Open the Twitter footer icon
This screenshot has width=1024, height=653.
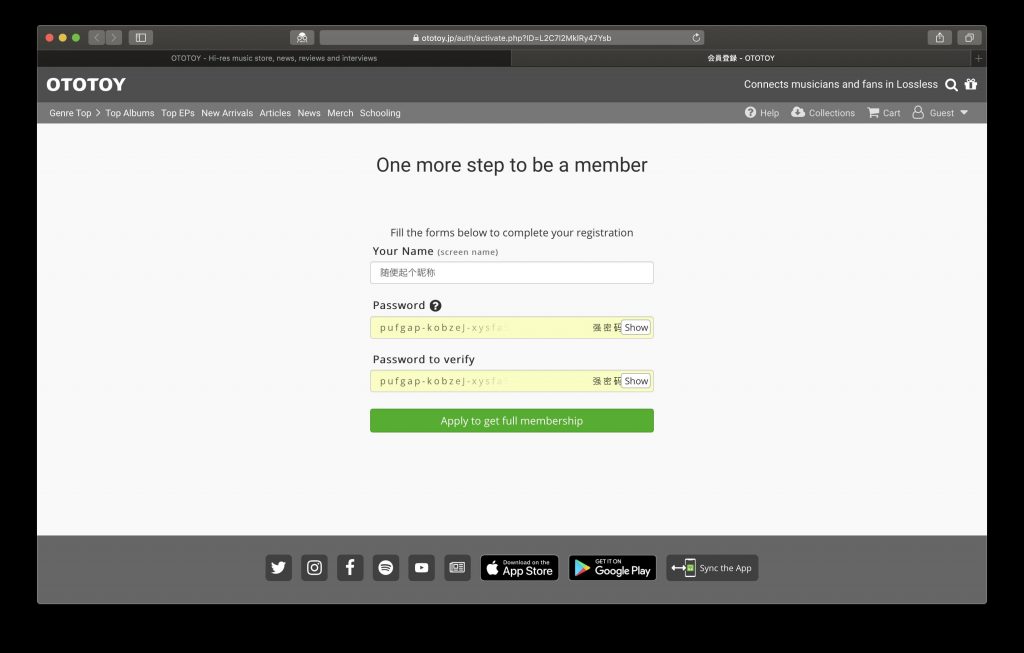pyautogui.click(x=278, y=567)
